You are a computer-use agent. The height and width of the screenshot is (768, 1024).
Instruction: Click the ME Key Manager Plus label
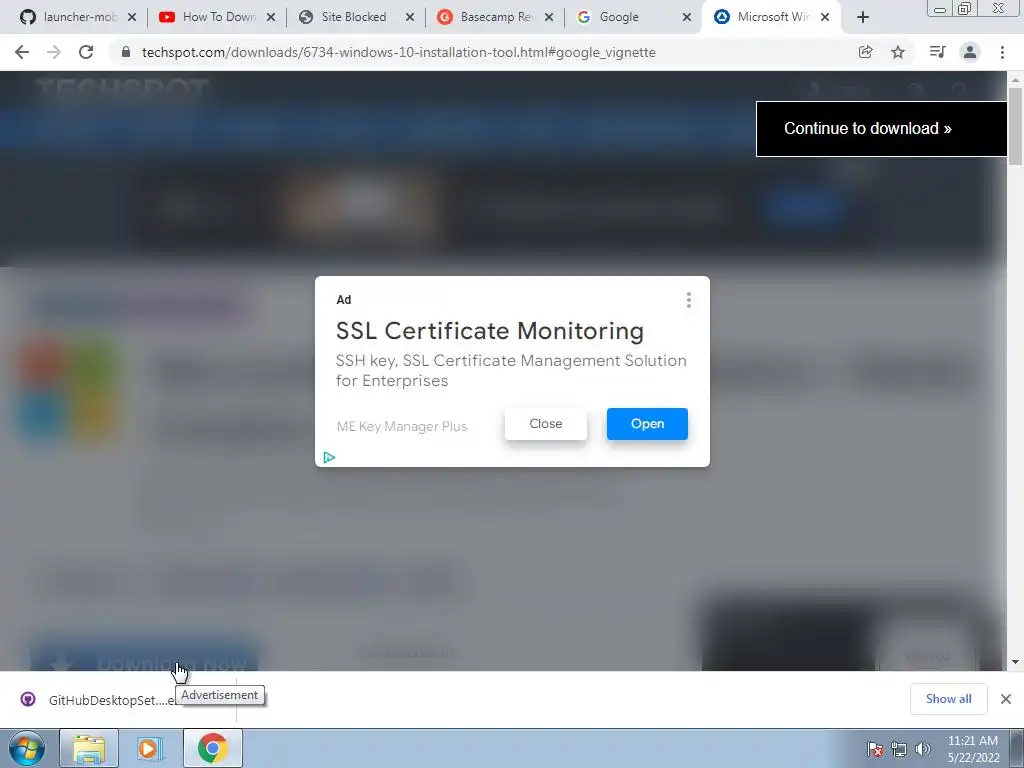402,426
